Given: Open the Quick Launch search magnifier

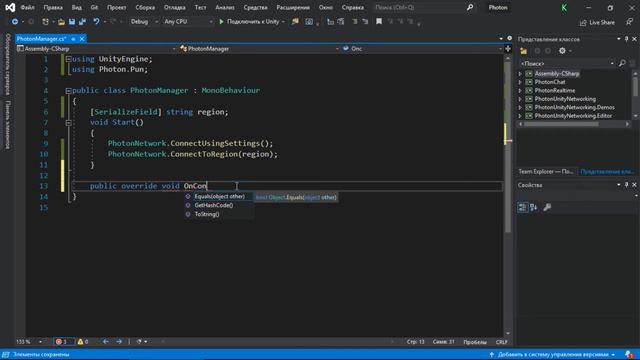Looking at the screenshot, I should [470, 7].
